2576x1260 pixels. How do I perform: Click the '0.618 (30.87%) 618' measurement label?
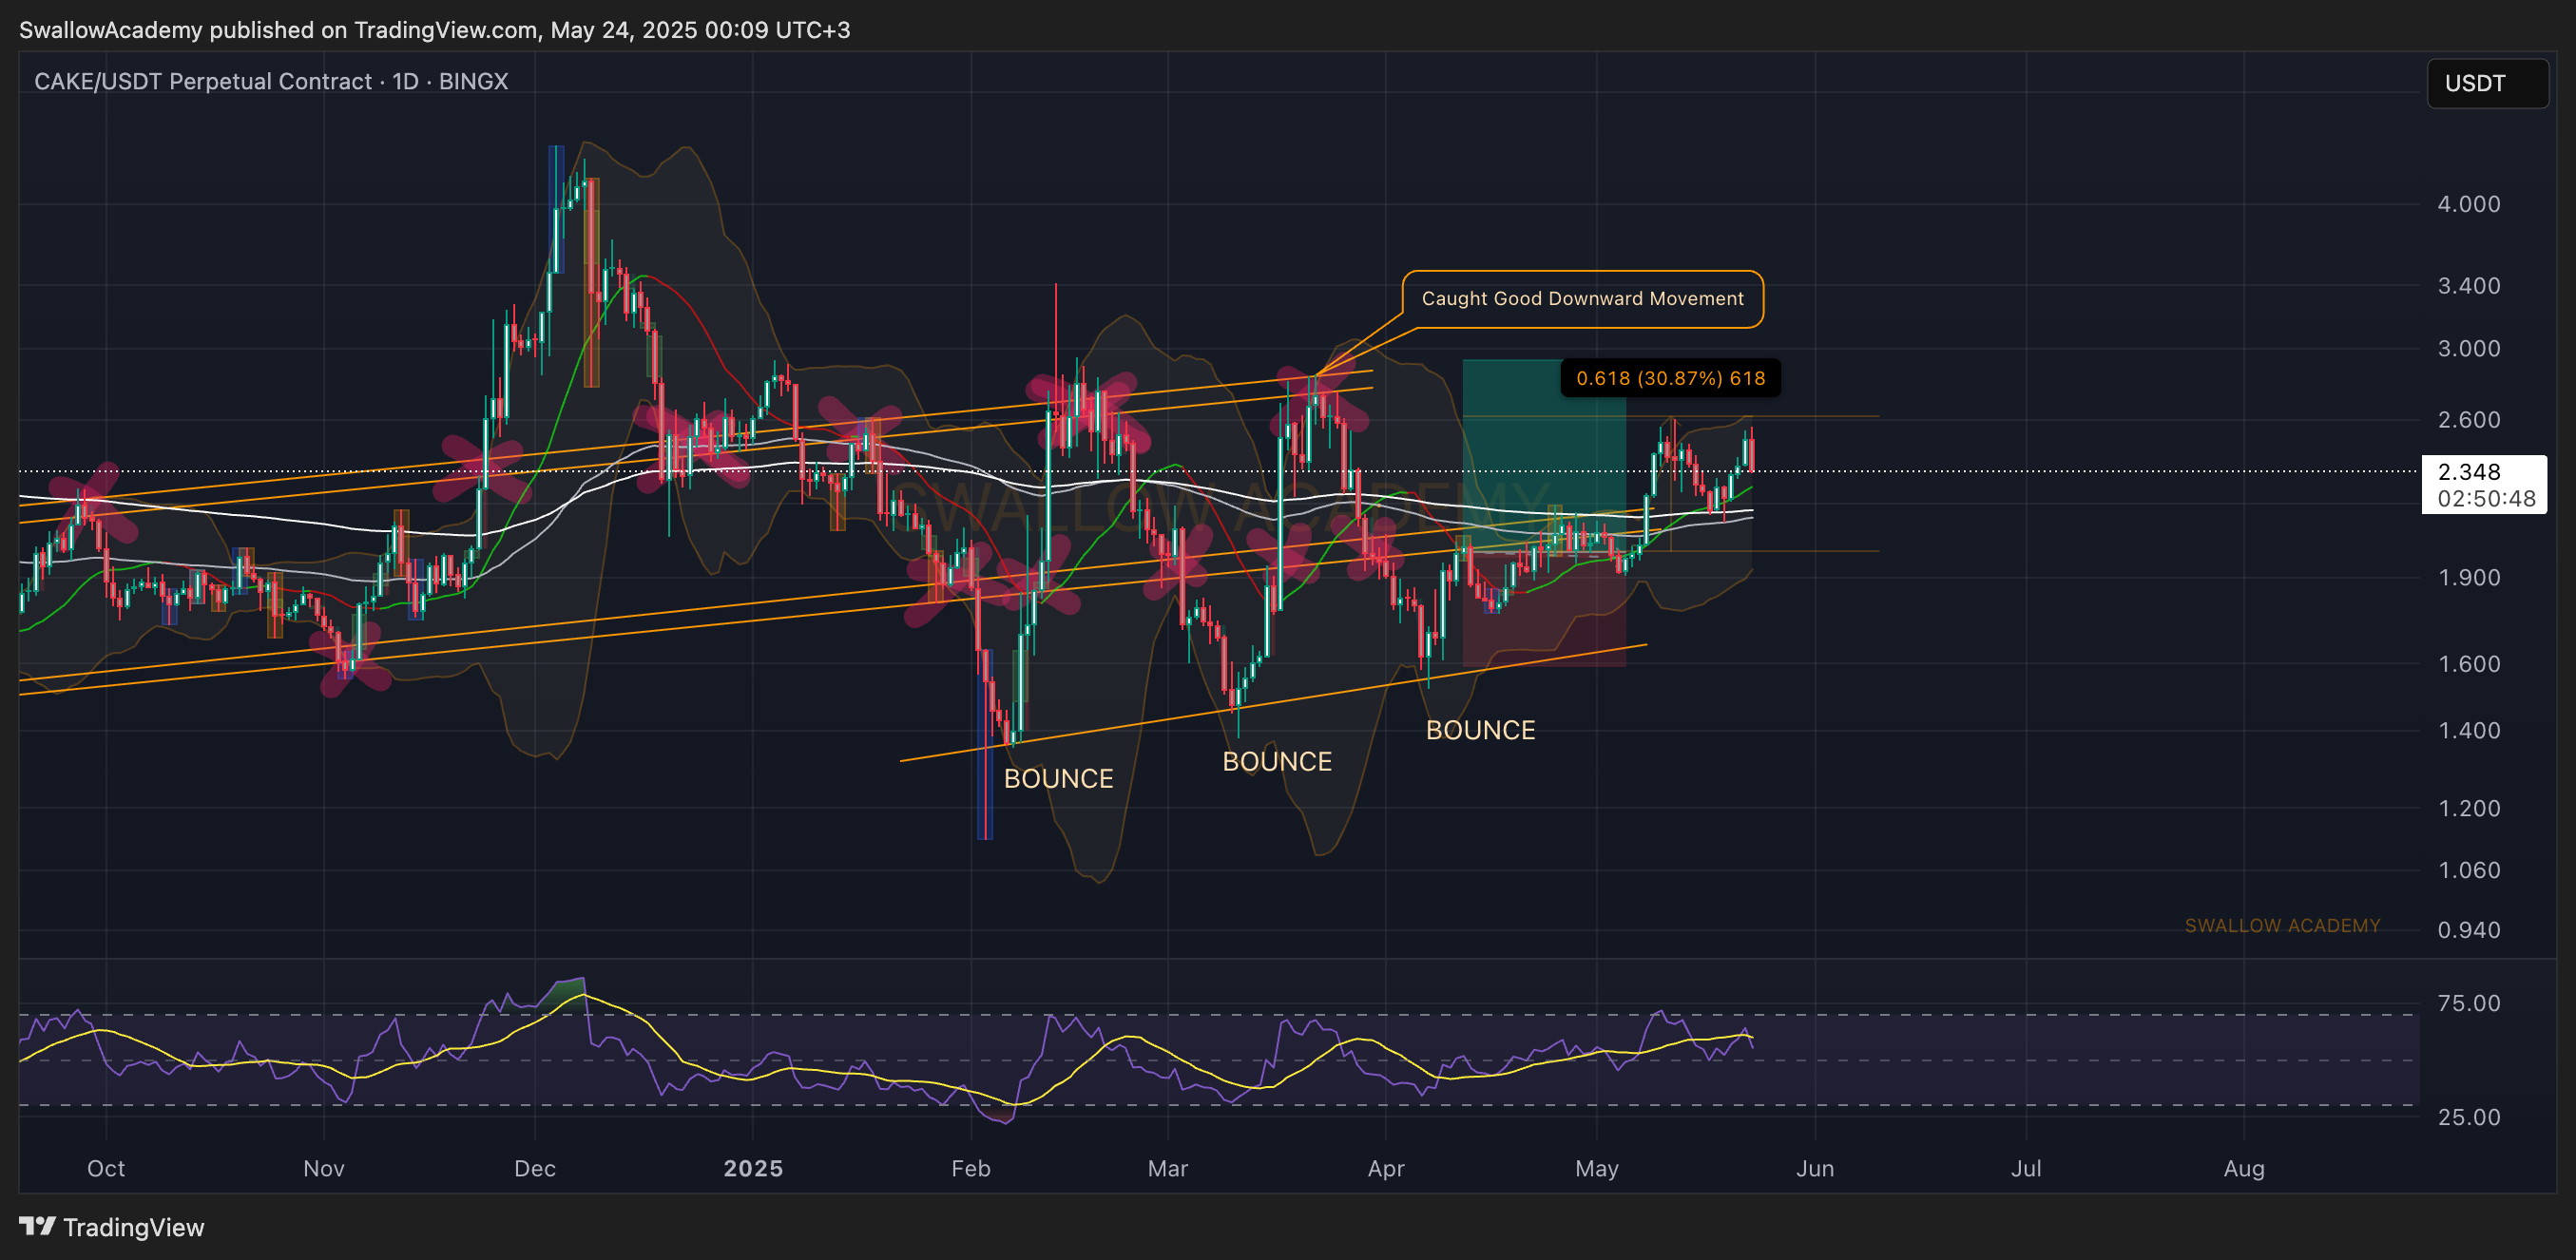coord(1670,378)
